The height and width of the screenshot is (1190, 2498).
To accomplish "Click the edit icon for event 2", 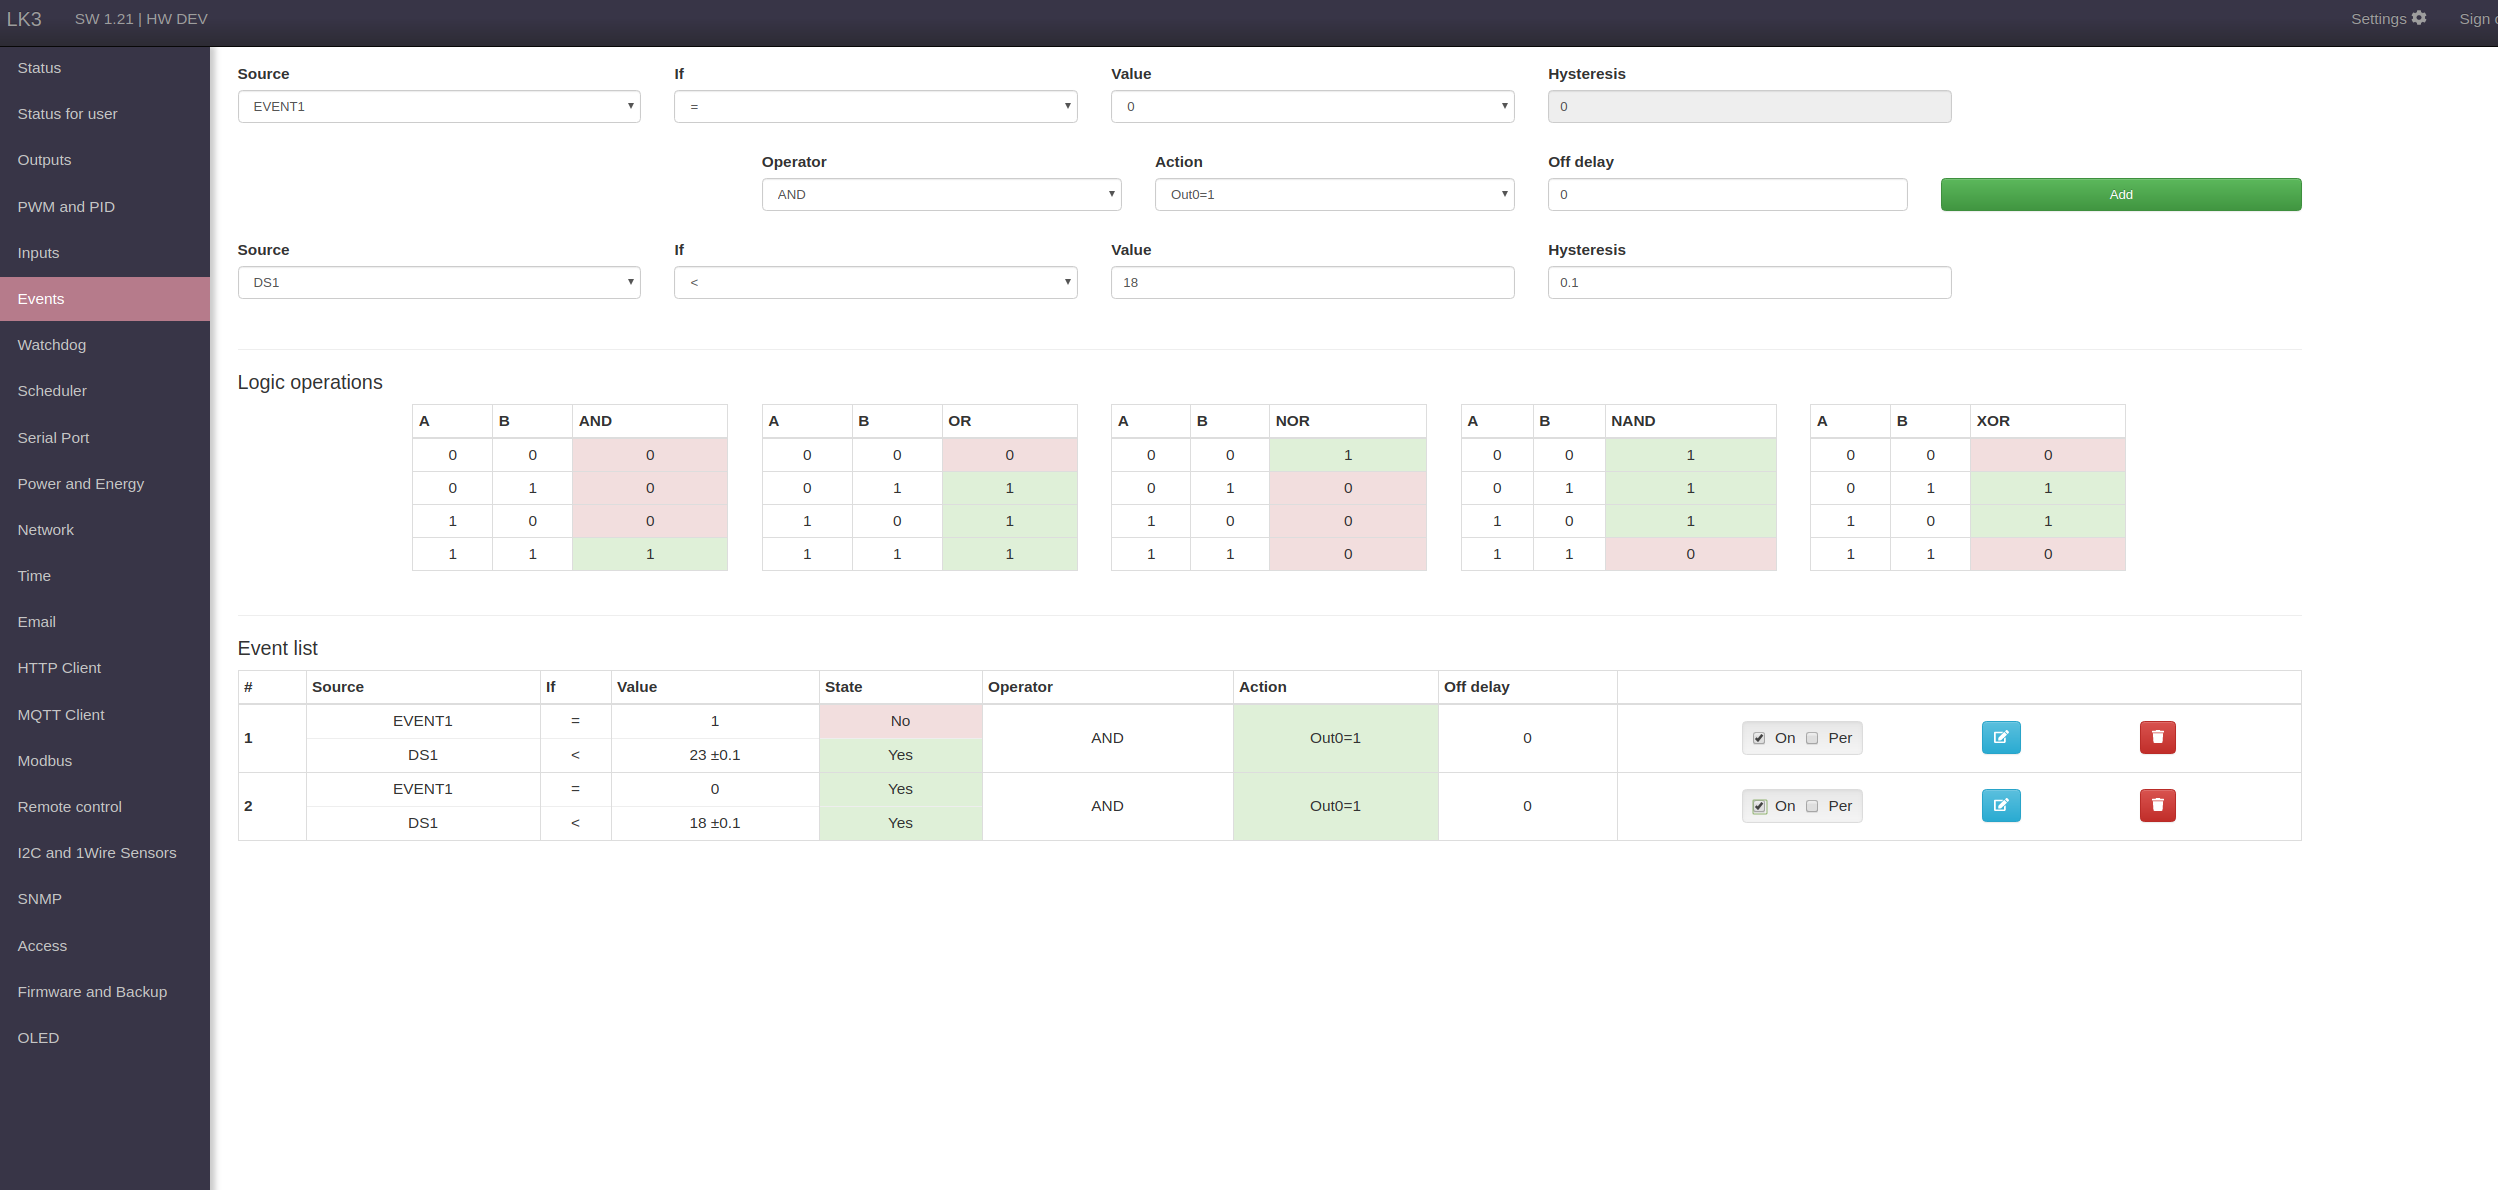I will (2000, 806).
